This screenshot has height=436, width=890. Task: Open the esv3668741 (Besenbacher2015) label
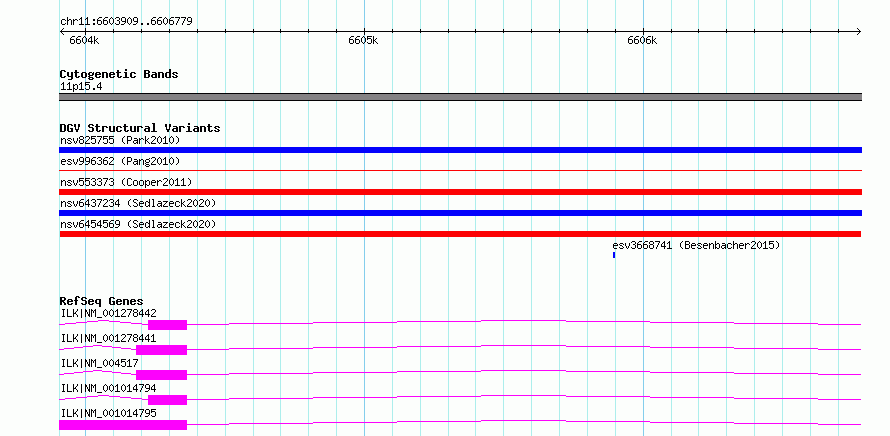coord(696,245)
